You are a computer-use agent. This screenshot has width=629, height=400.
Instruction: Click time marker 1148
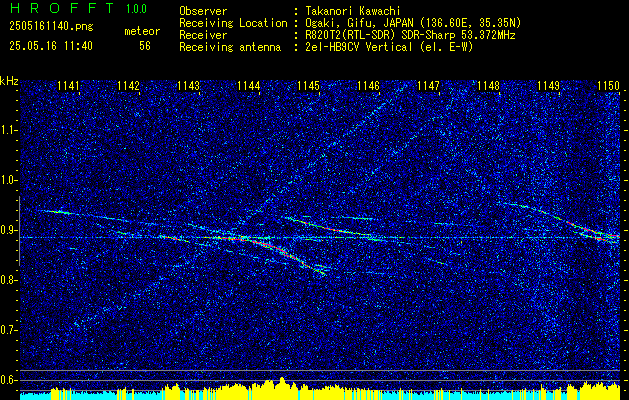tap(489, 85)
